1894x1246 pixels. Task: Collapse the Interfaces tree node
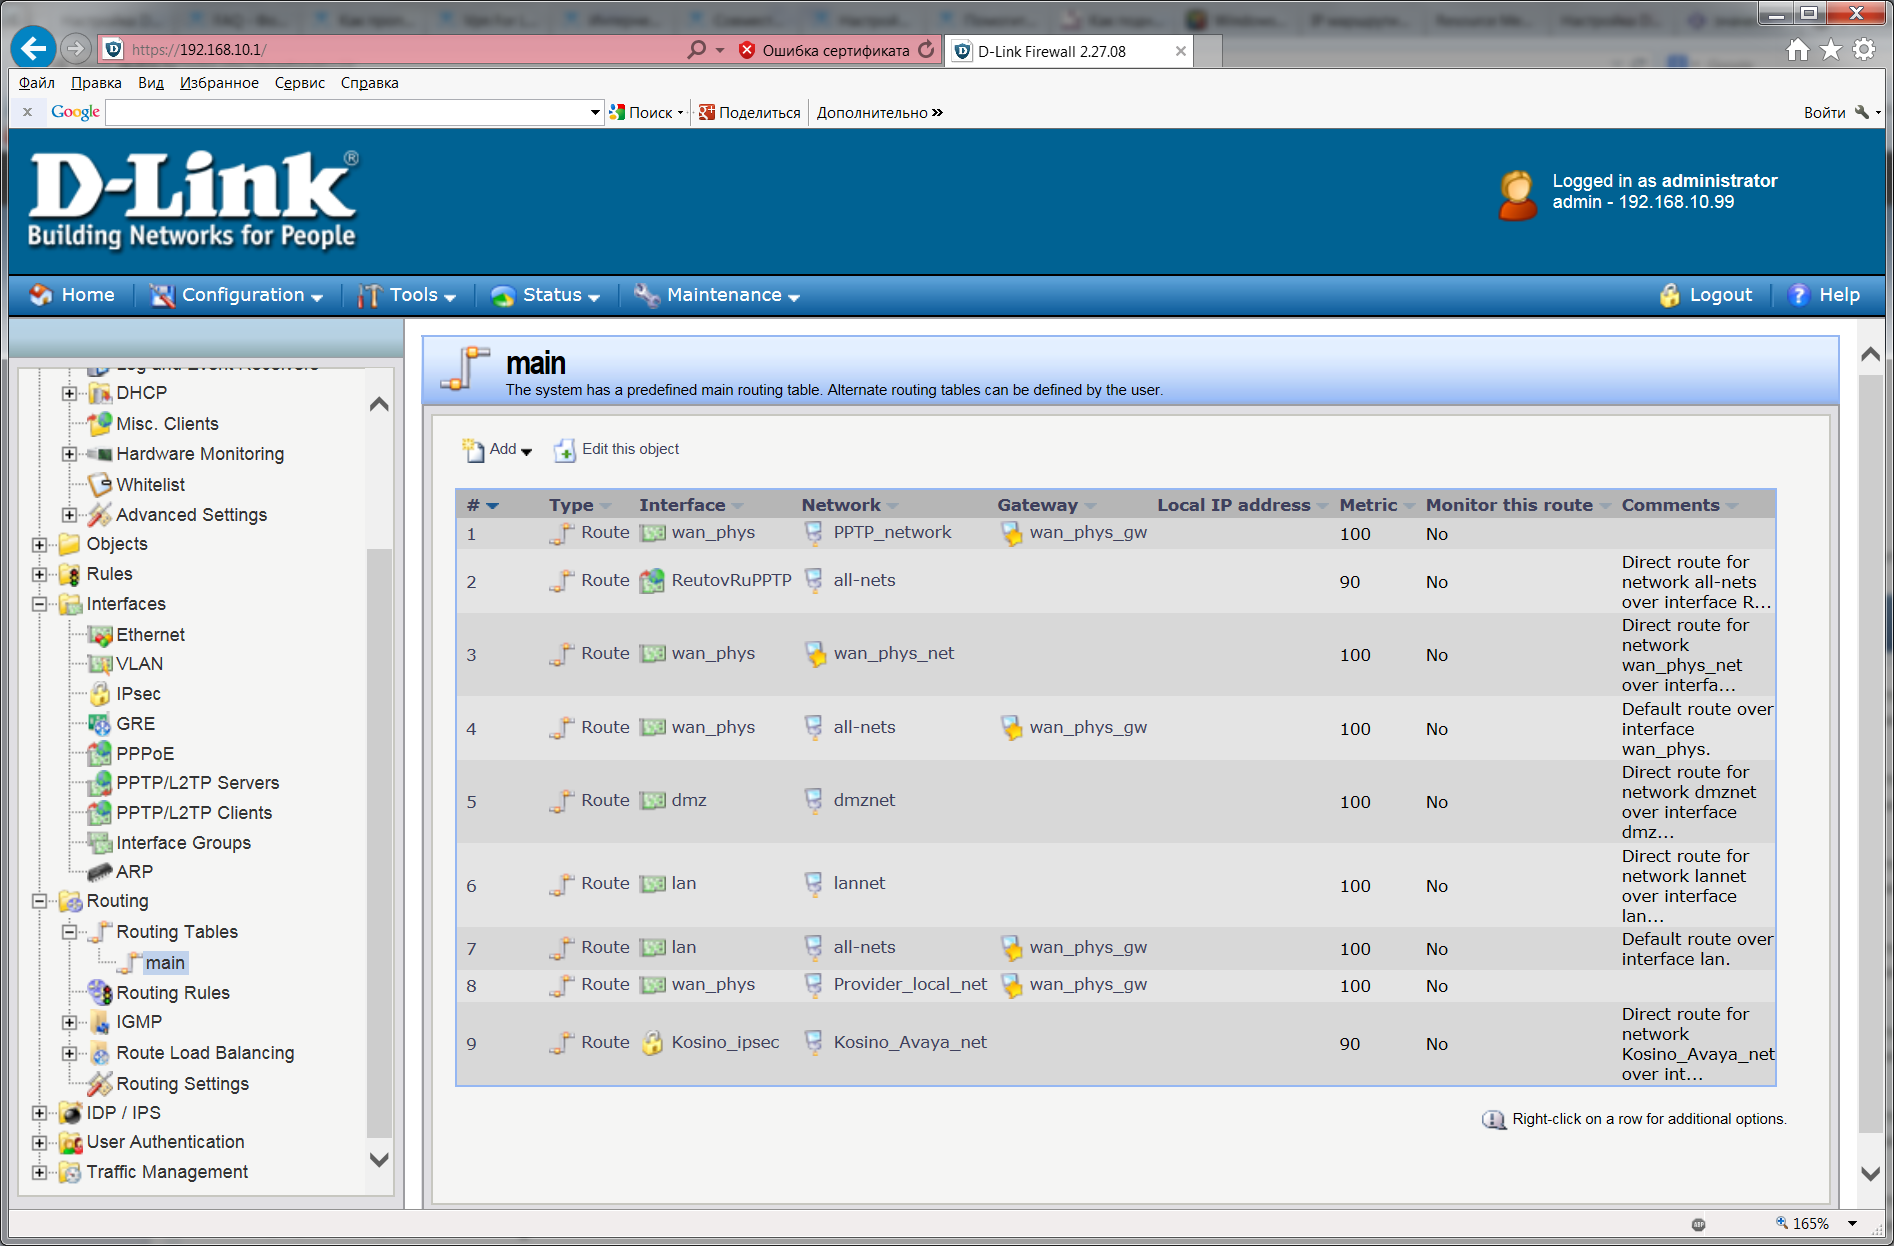[x=39, y=604]
